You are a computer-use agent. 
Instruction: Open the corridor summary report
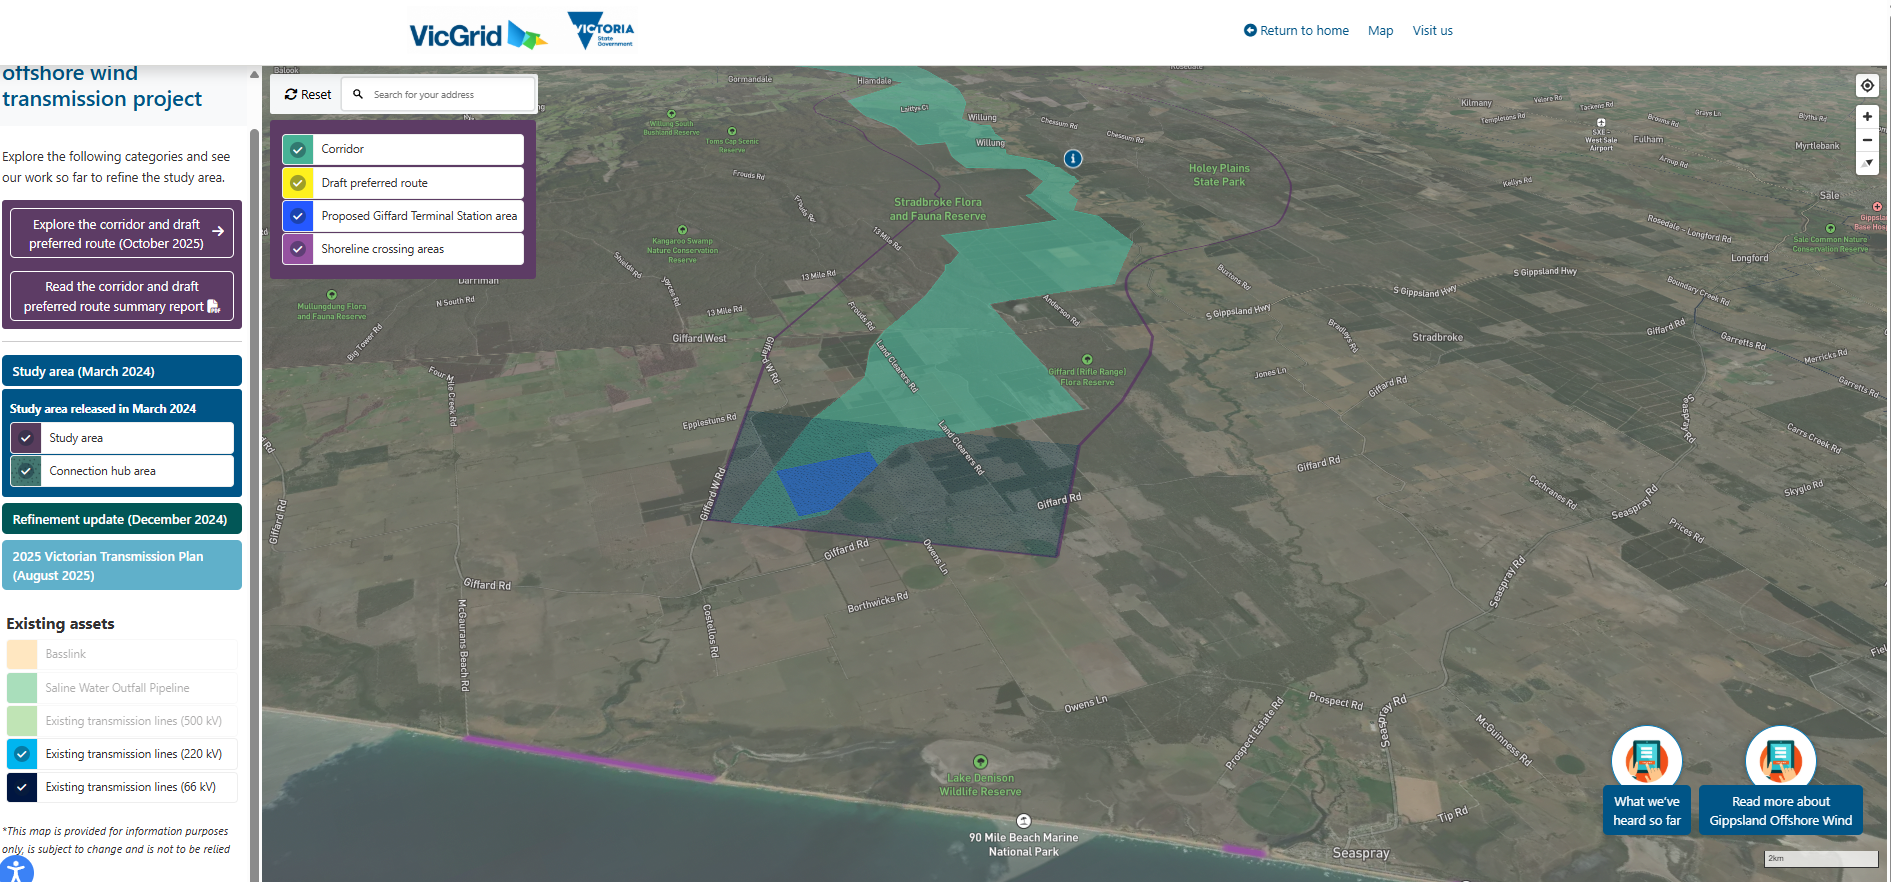coord(122,296)
